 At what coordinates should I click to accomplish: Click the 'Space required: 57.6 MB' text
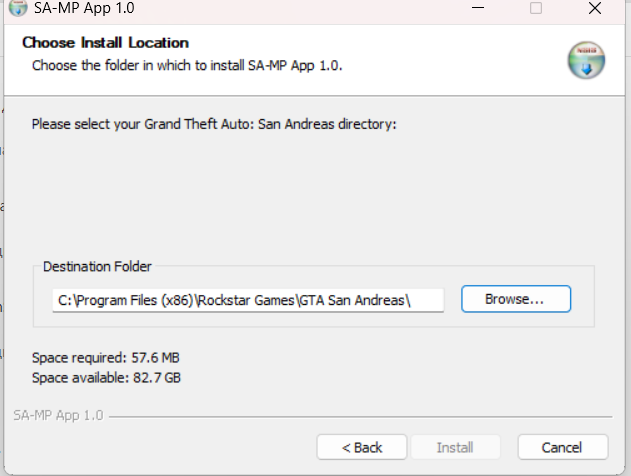tap(105, 358)
